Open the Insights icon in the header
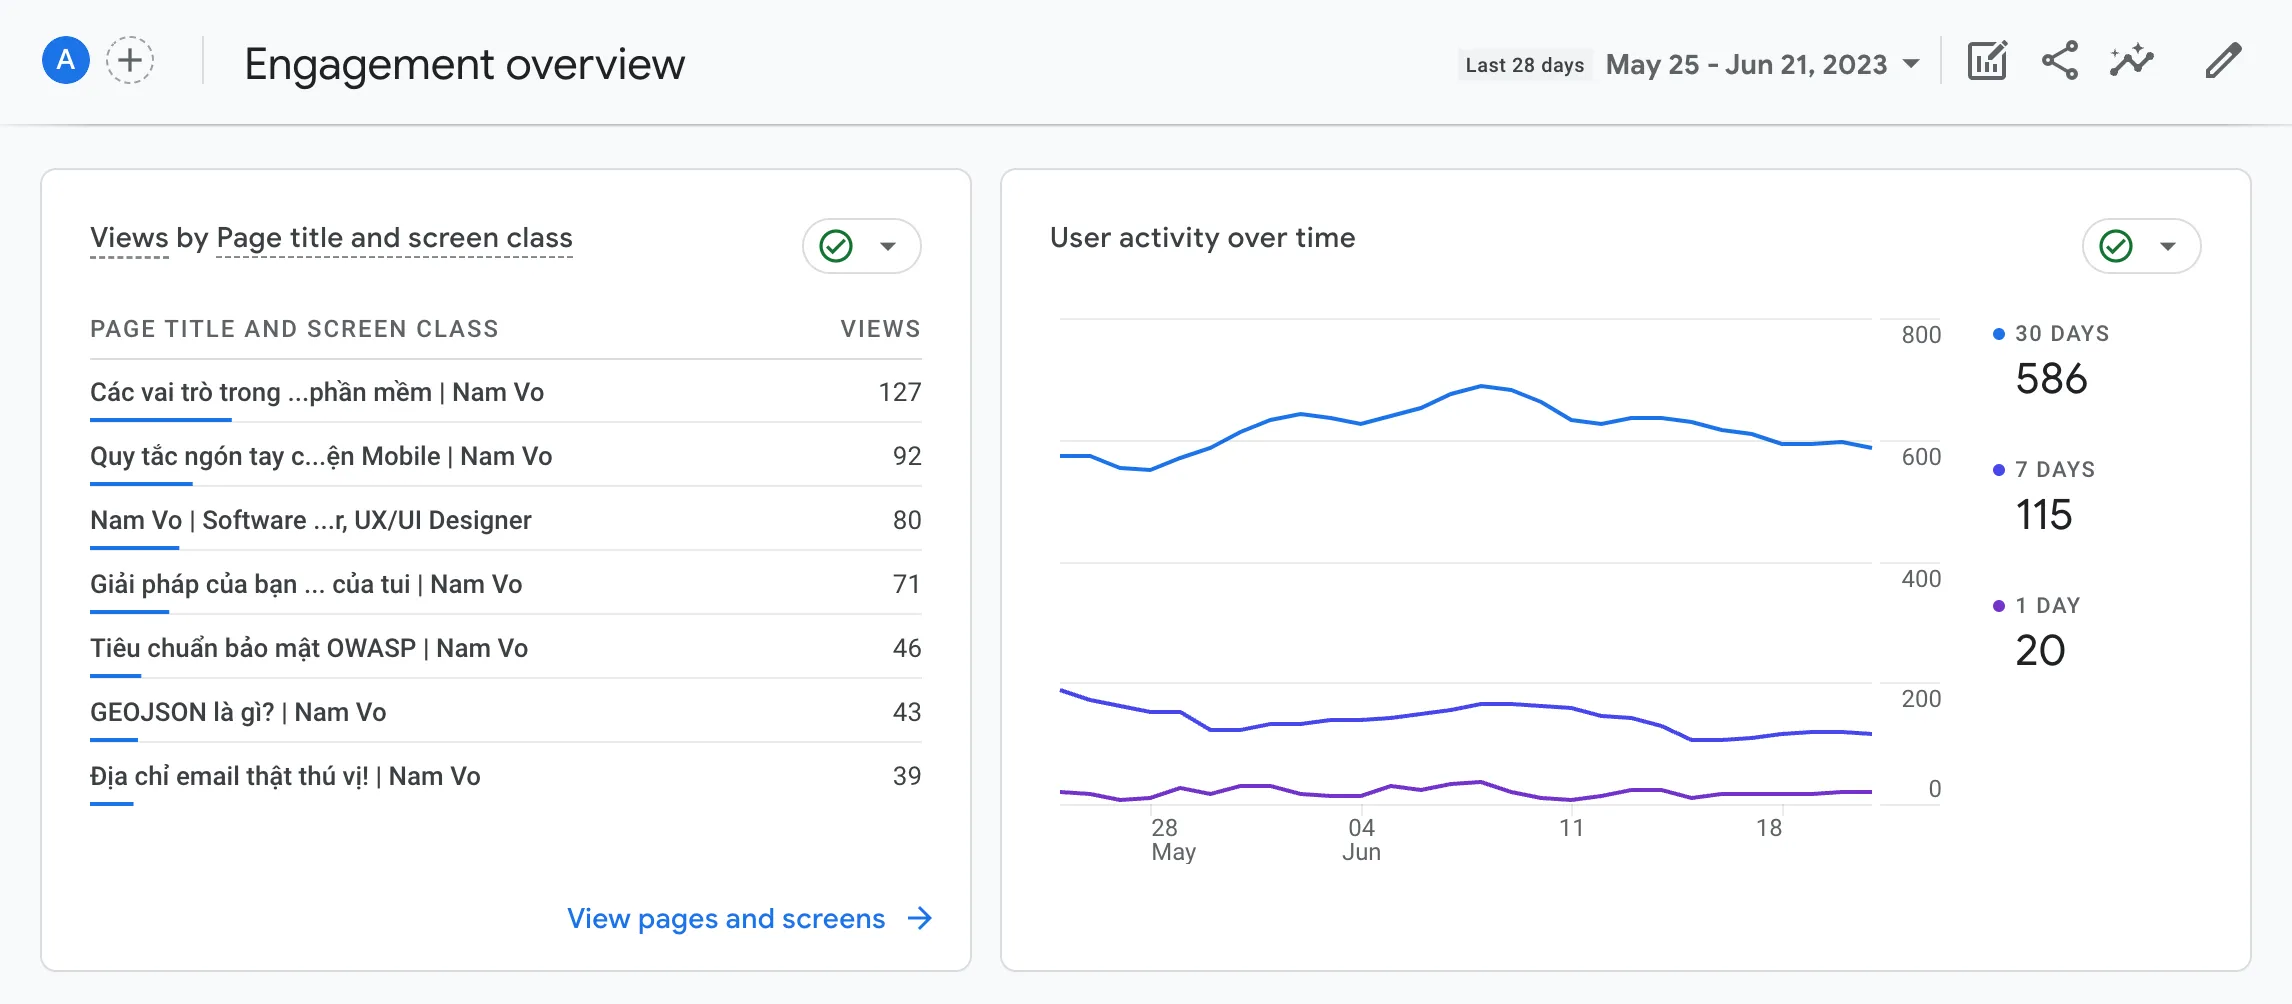Viewport: 2292px width, 1004px height. 2132,62
